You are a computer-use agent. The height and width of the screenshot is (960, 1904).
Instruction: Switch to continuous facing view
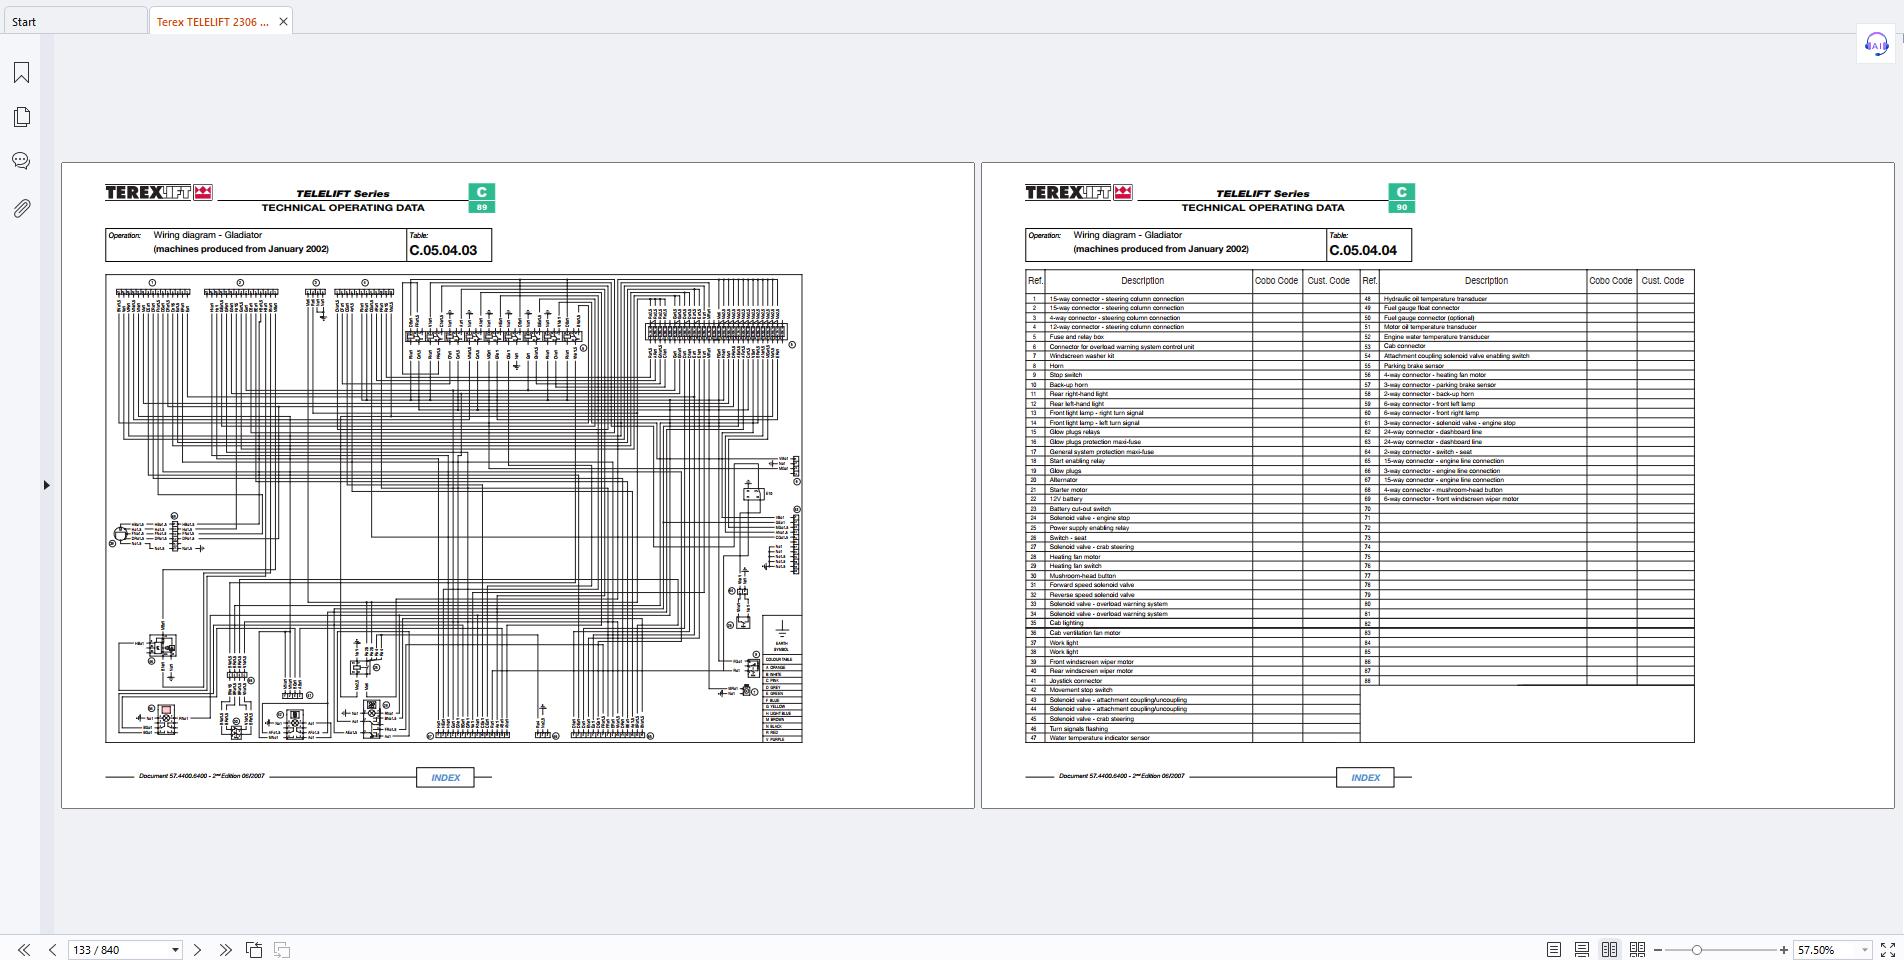pos(1637,950)
